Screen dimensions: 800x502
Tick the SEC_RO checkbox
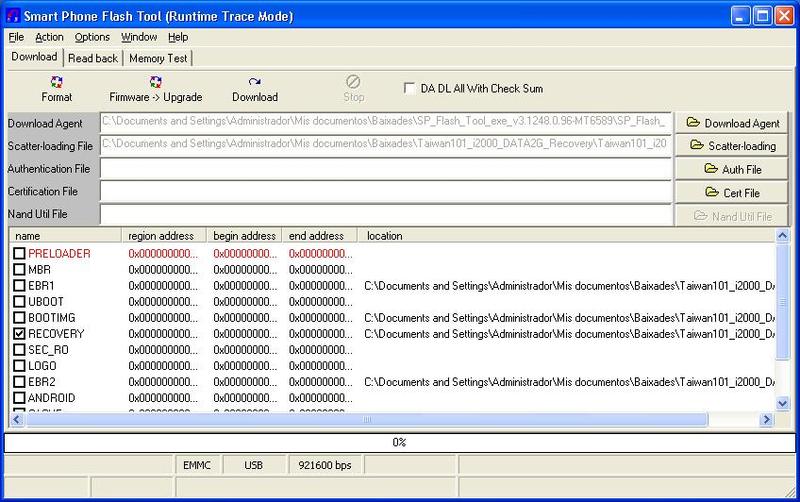(x=19, y=349)
